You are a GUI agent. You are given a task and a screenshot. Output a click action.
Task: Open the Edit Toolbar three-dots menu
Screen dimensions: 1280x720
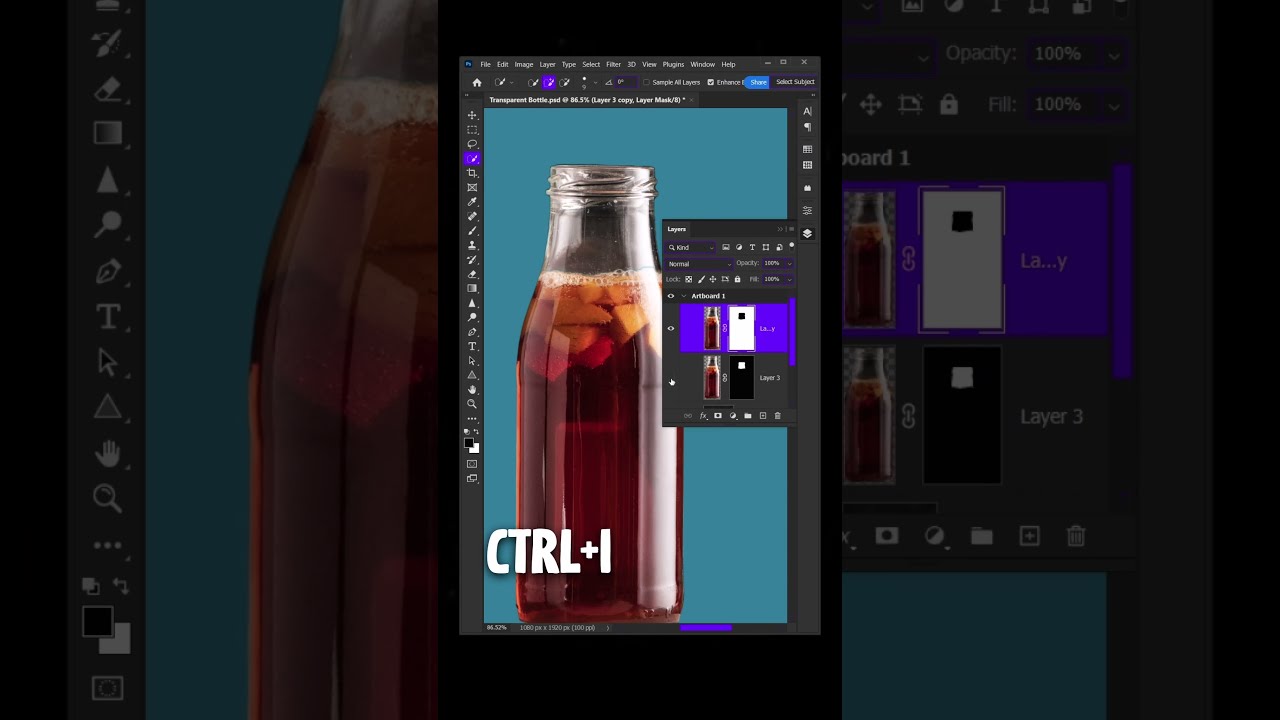click(x=472, y=419)
